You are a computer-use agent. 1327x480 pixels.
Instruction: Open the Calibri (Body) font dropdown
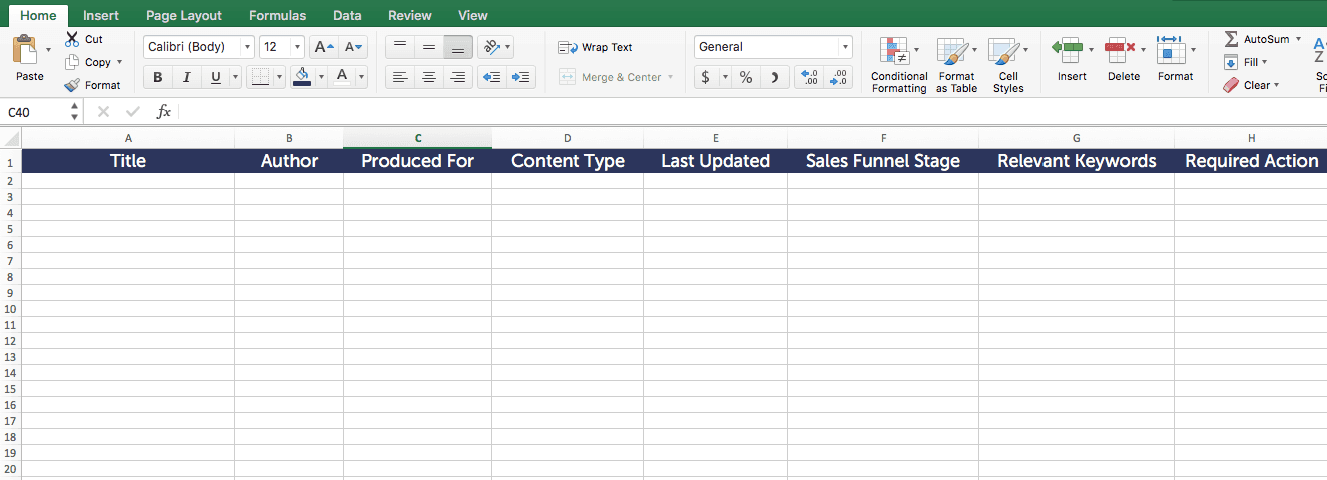click(247, 47)
